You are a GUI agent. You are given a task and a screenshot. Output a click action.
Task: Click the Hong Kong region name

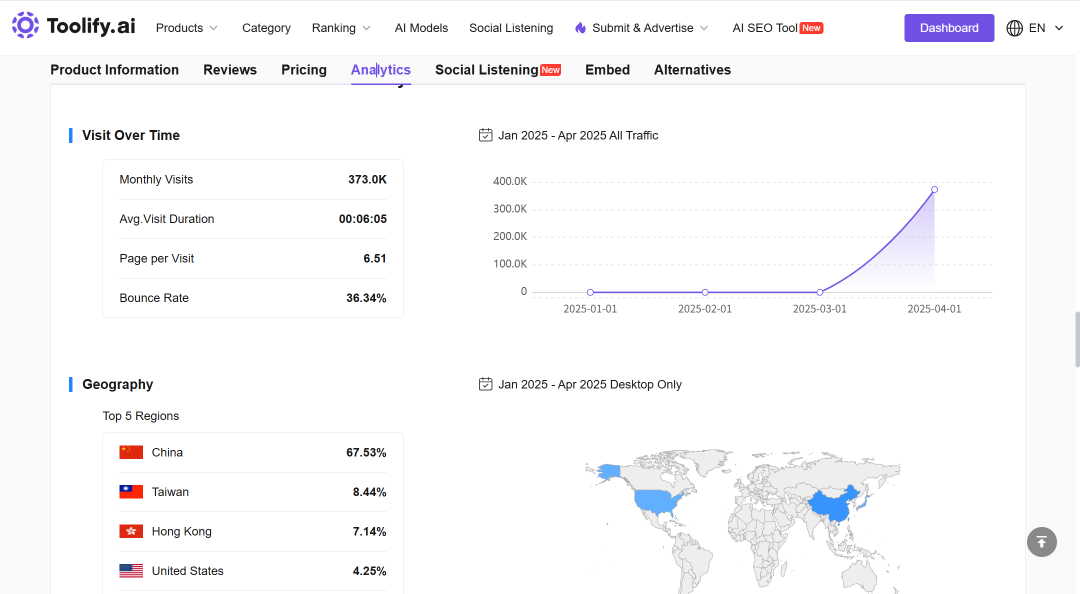[181, 531]
